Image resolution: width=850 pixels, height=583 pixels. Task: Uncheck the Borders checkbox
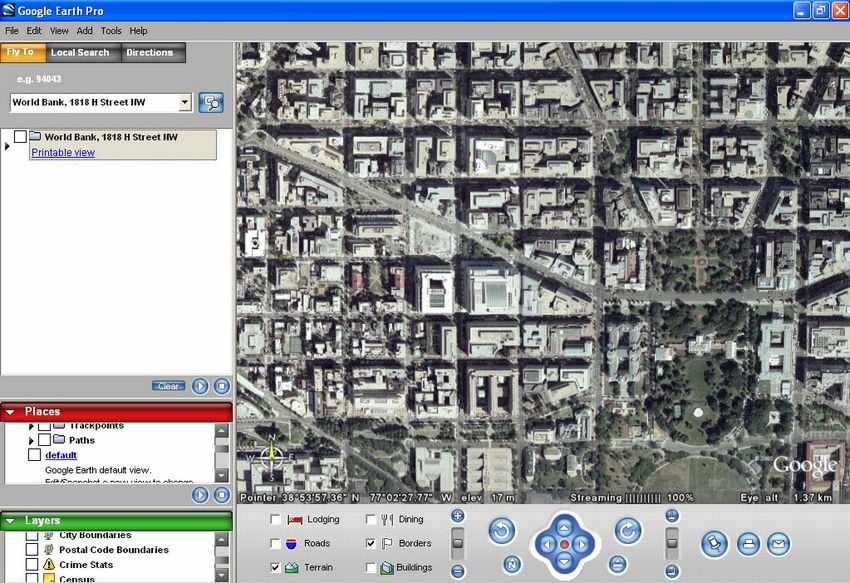pos(371,543)
